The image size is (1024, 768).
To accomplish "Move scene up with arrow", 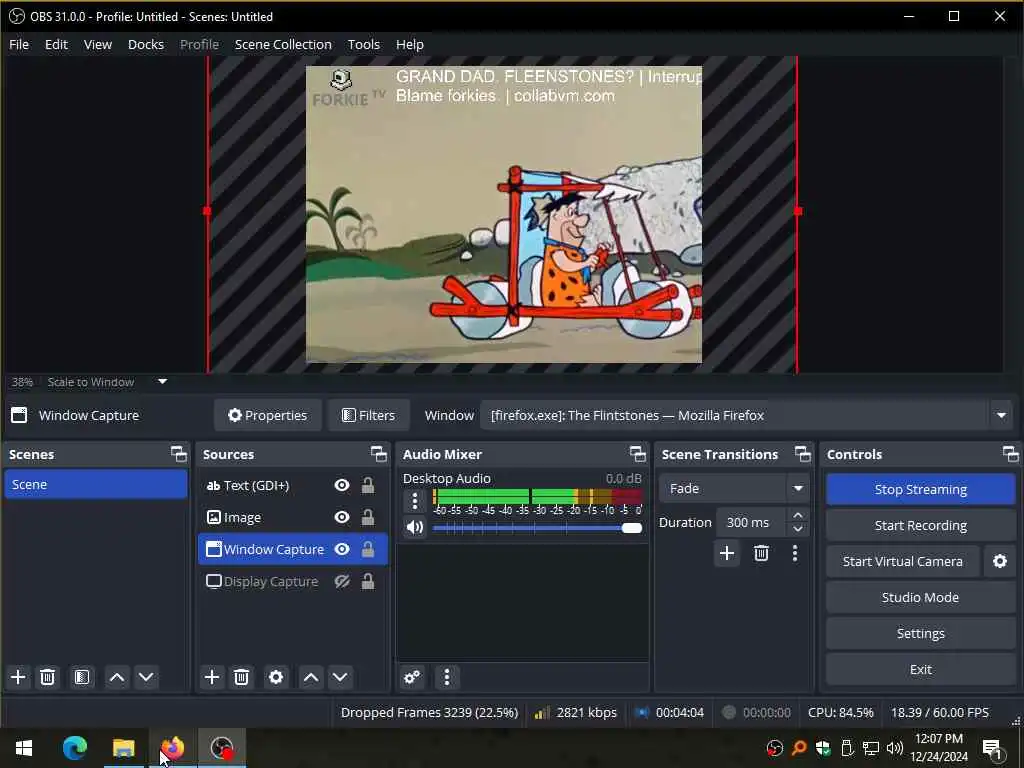I will tap(117, 677).
